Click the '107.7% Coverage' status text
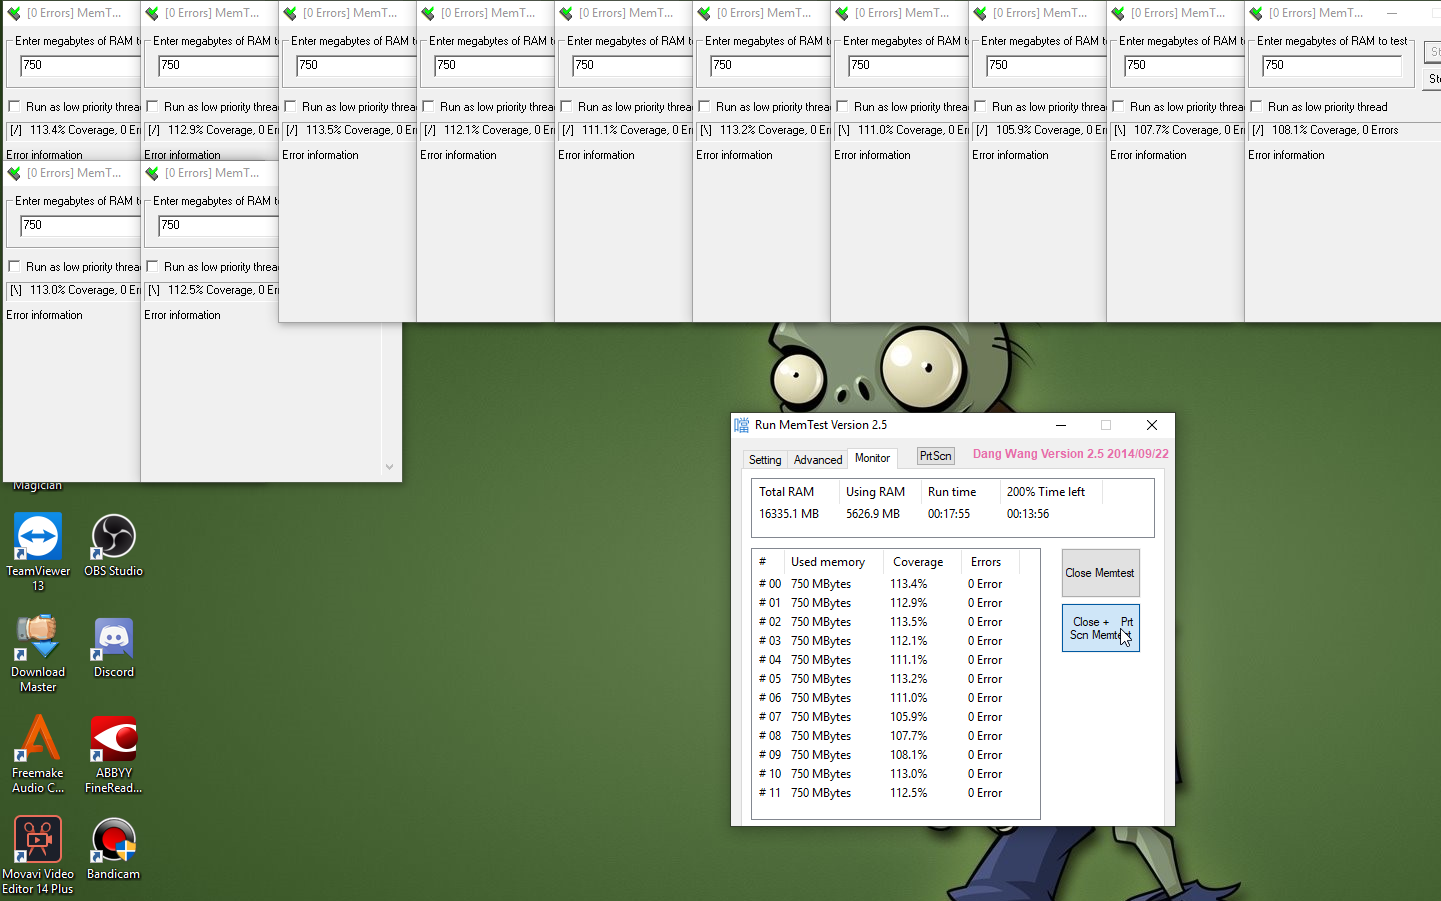Image resolution: width=1441 pixels, height=901 pixels. 1176,130
